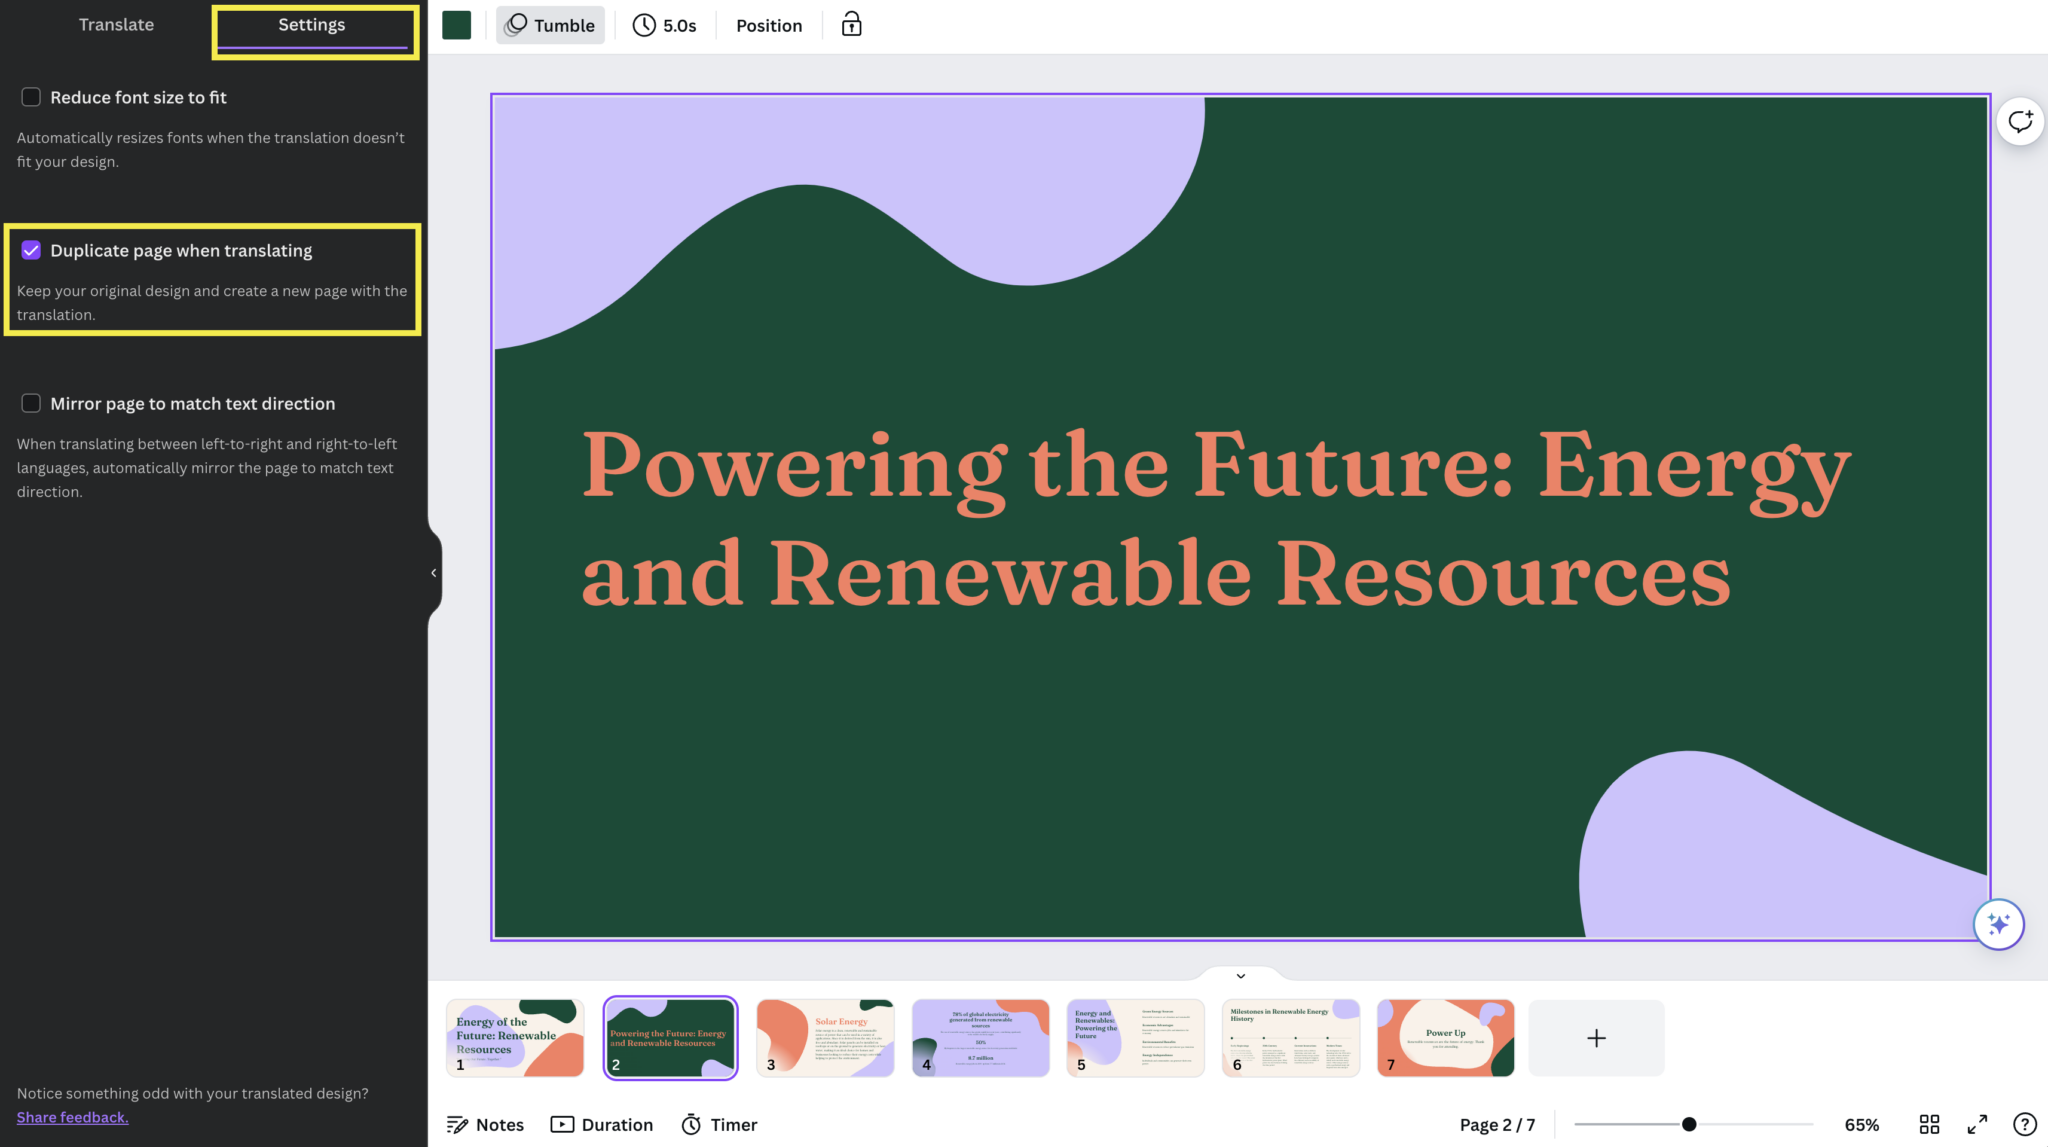Viewport: 2048px width, 1147px height.
Task: Click the 5.0s page duration clock
Action: [x=665, y=25]
